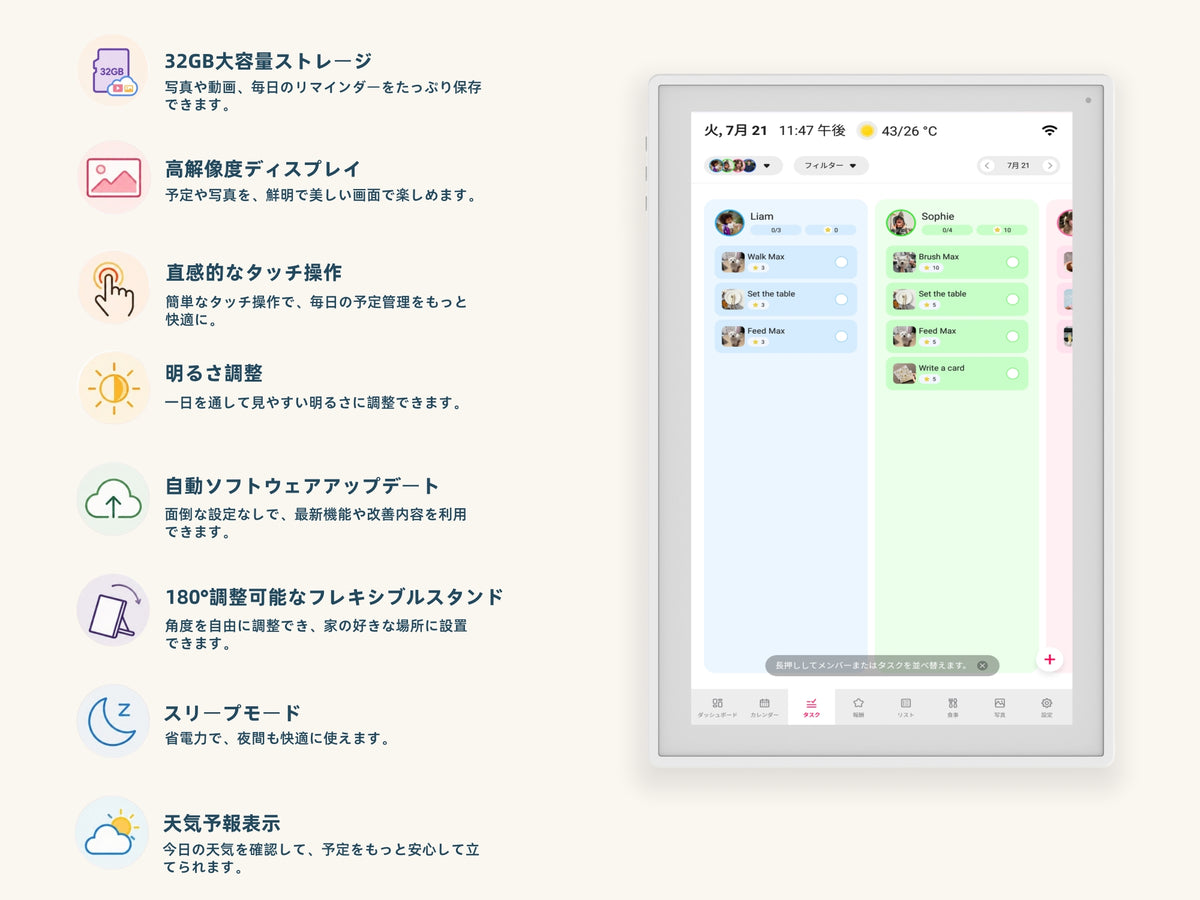Tap the Wi-Fi status icon
This screenshot has width=1200, height=900.
pyautogui.click(x=1049, y=131)
